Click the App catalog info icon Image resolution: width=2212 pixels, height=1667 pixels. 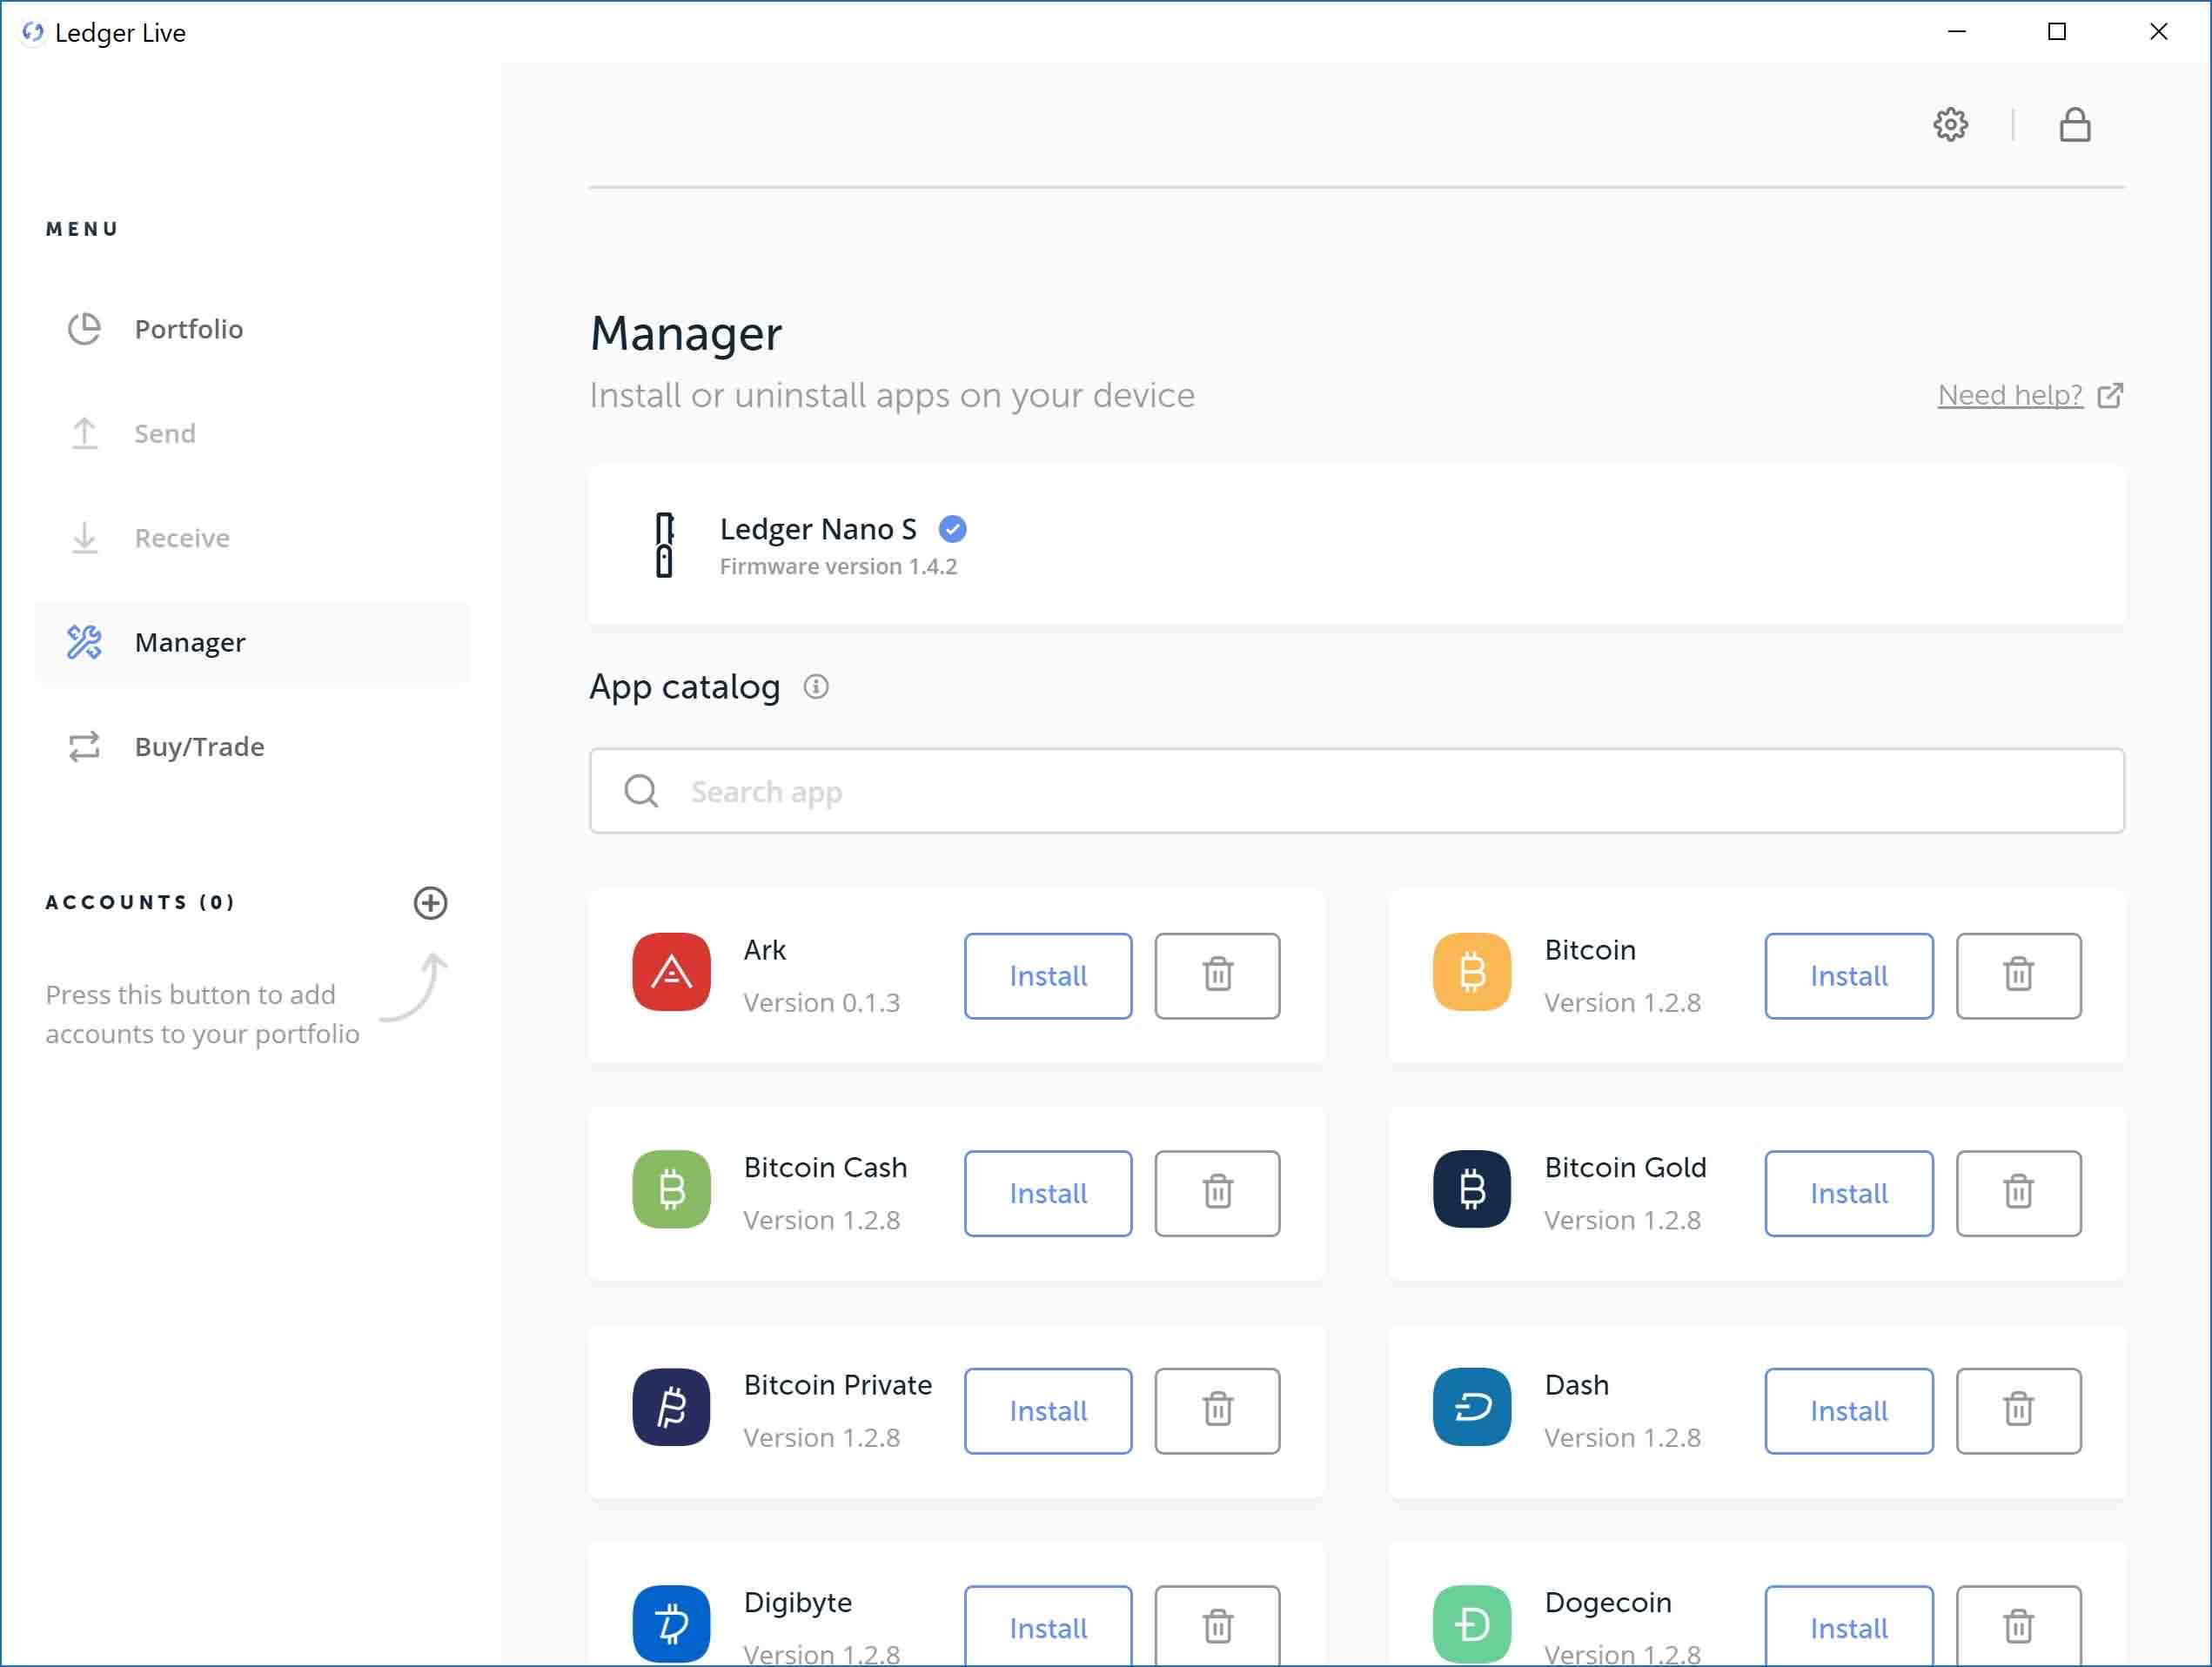point(816,687)
